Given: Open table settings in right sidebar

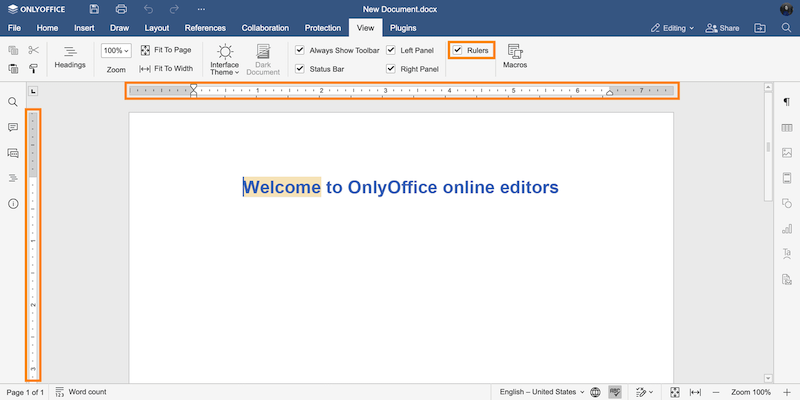Looking at the screenshot, I should 786,127.
